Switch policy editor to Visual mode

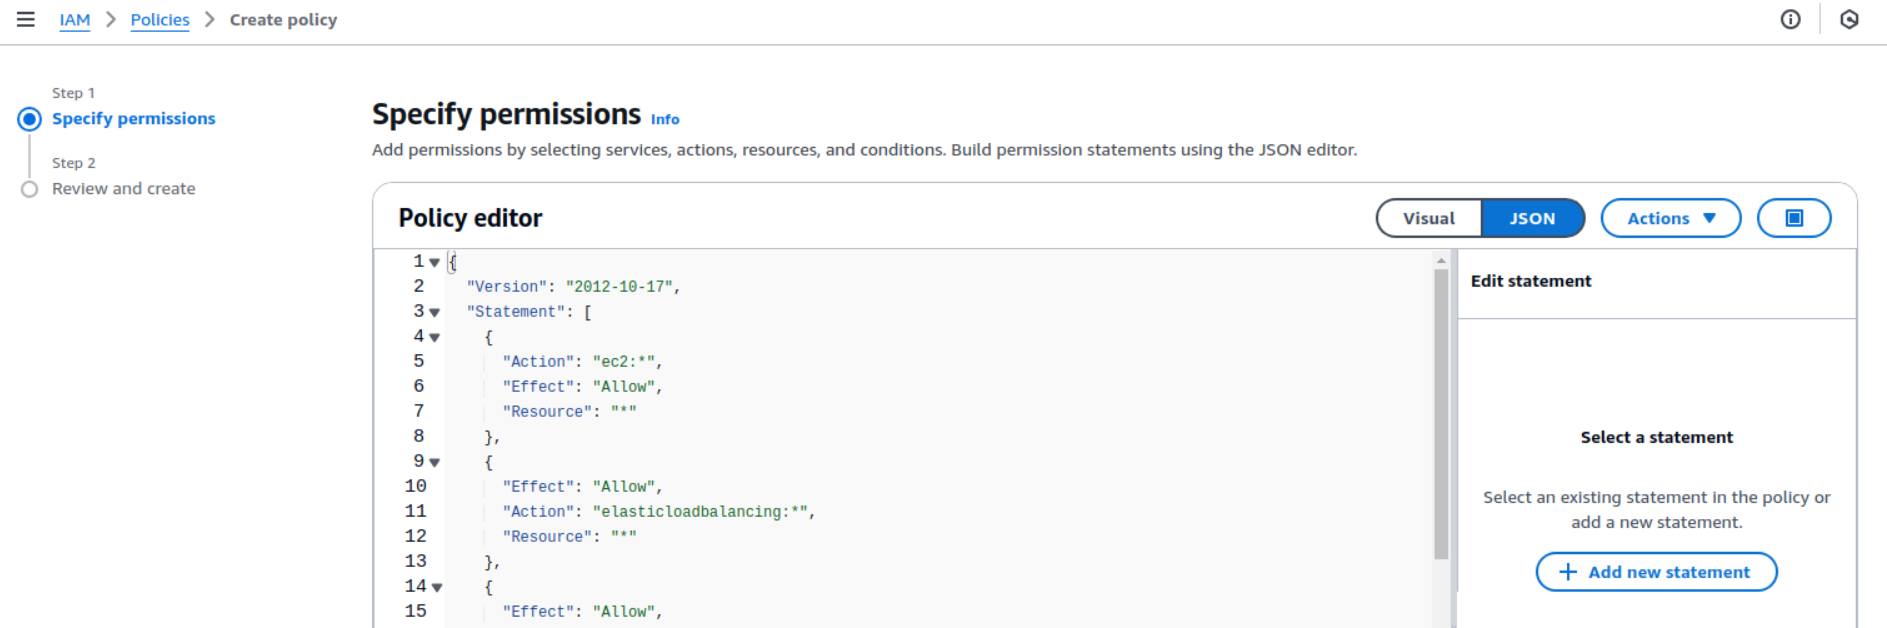coord(1428,218)
